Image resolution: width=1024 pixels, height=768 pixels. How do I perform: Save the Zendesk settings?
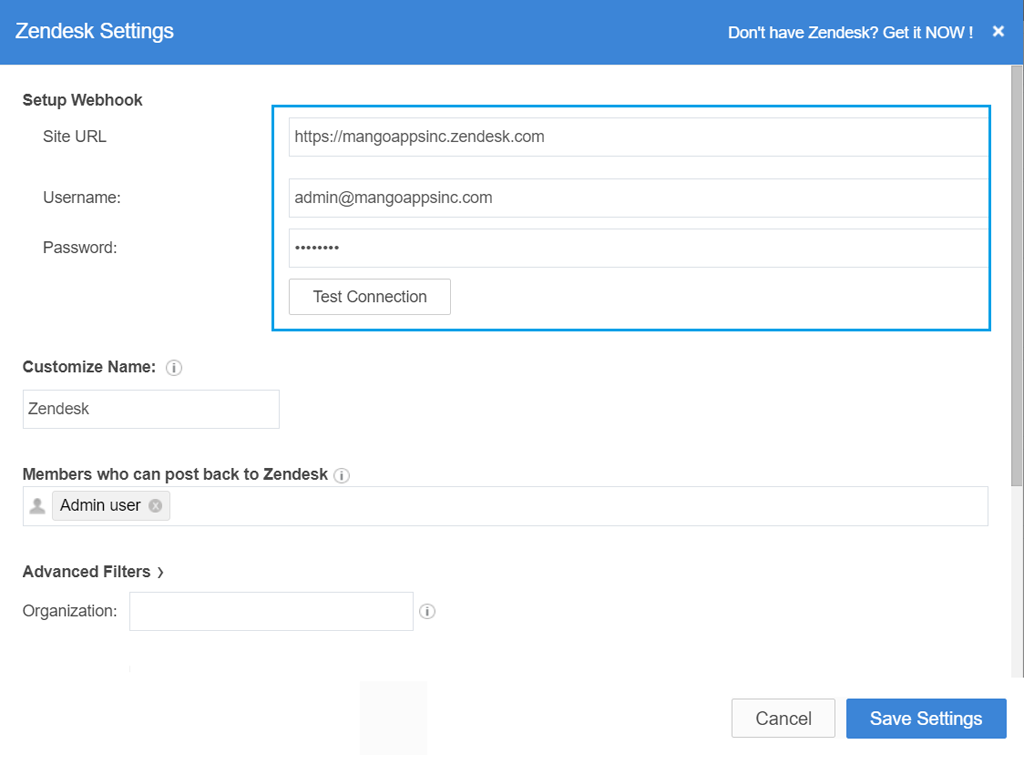point(926,718)
